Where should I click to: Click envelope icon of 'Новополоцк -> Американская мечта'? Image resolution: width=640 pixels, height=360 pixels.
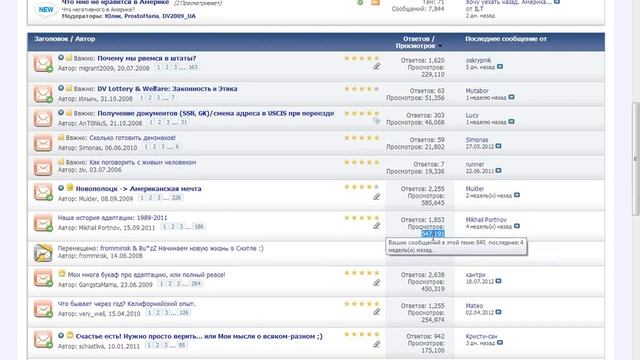[43, 192]
